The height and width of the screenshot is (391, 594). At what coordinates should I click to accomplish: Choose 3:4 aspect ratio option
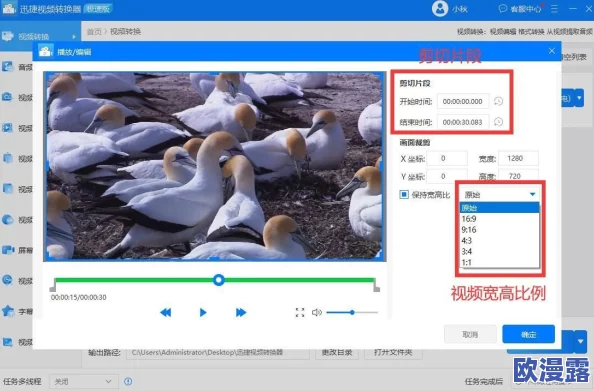tap(499, 252)
